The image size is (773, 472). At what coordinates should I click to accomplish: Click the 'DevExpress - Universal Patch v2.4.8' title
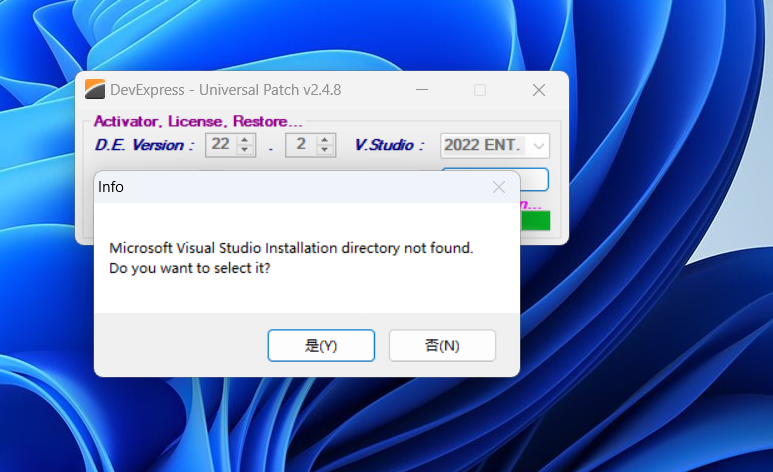(x=226, y=90)
